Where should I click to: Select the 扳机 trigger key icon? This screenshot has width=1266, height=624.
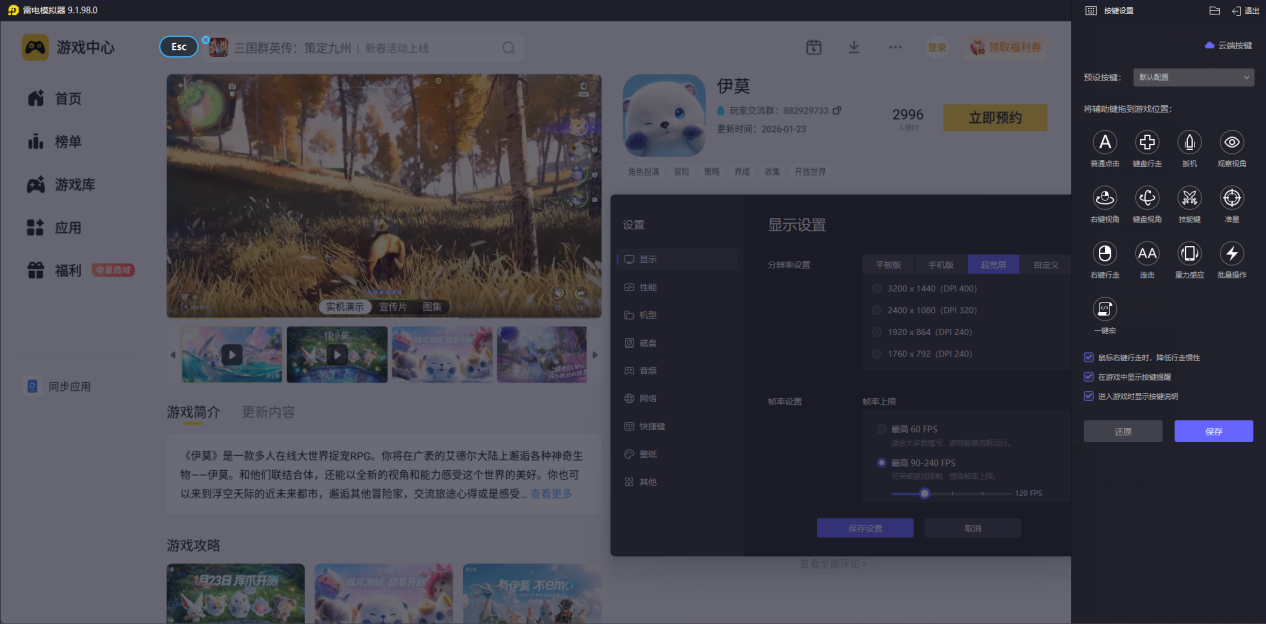point(1189,142)
